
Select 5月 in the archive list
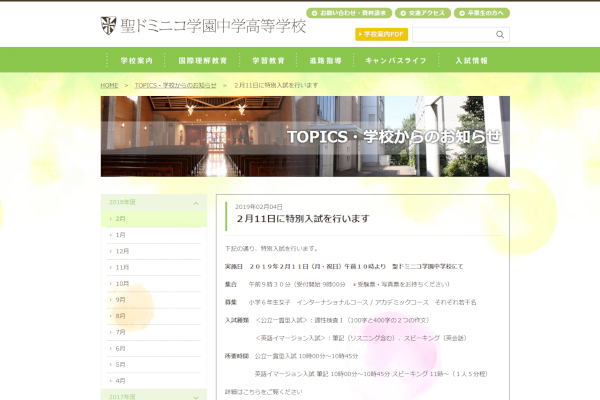(154, 364)
